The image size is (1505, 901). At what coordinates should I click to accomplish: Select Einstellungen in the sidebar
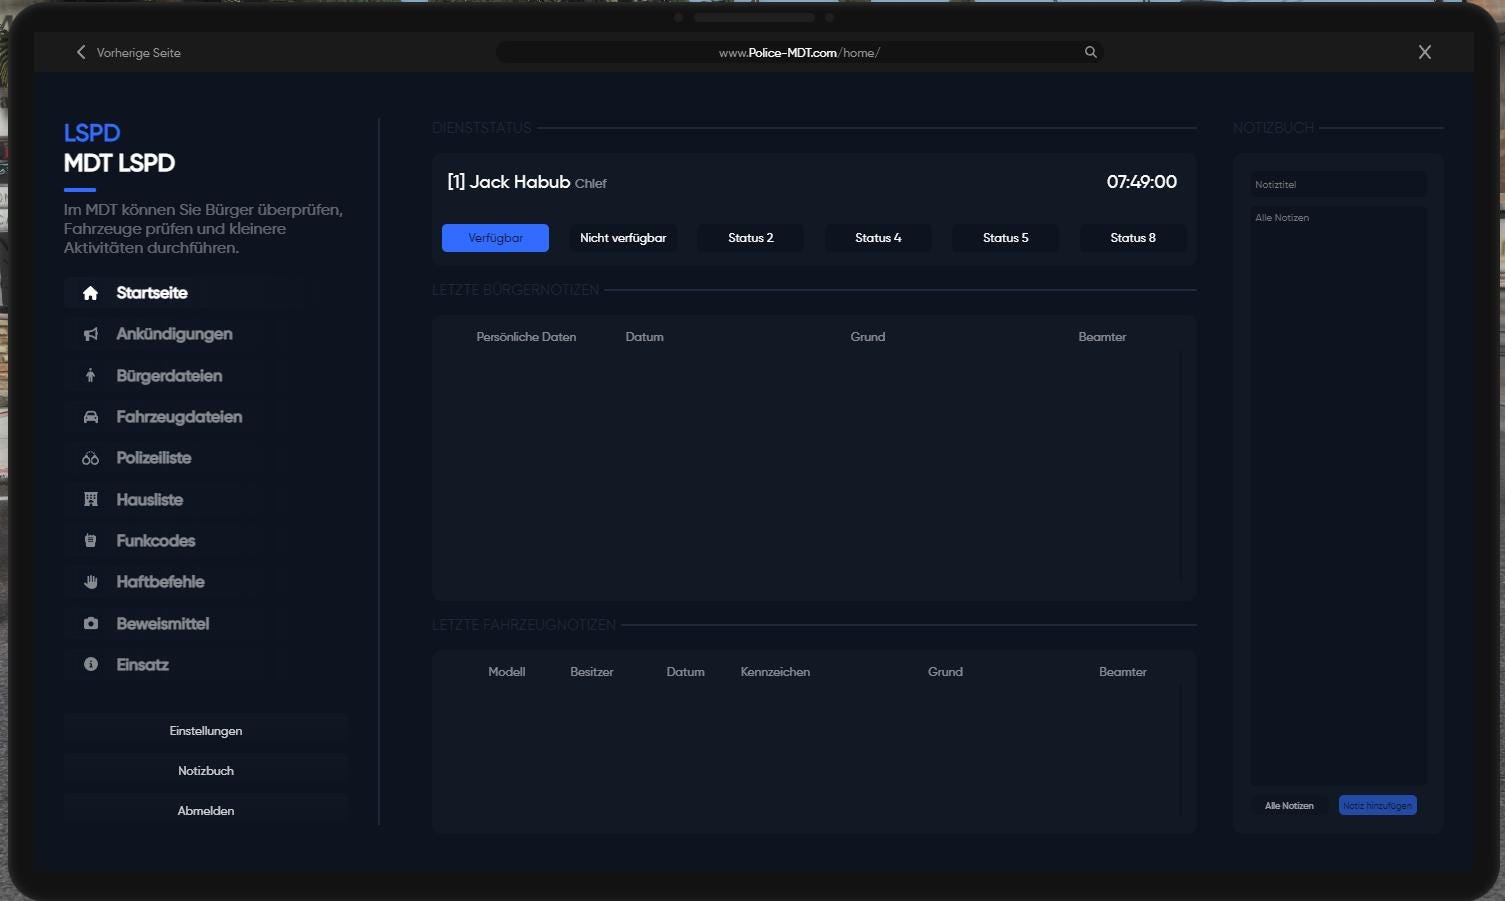pos(205,730)
